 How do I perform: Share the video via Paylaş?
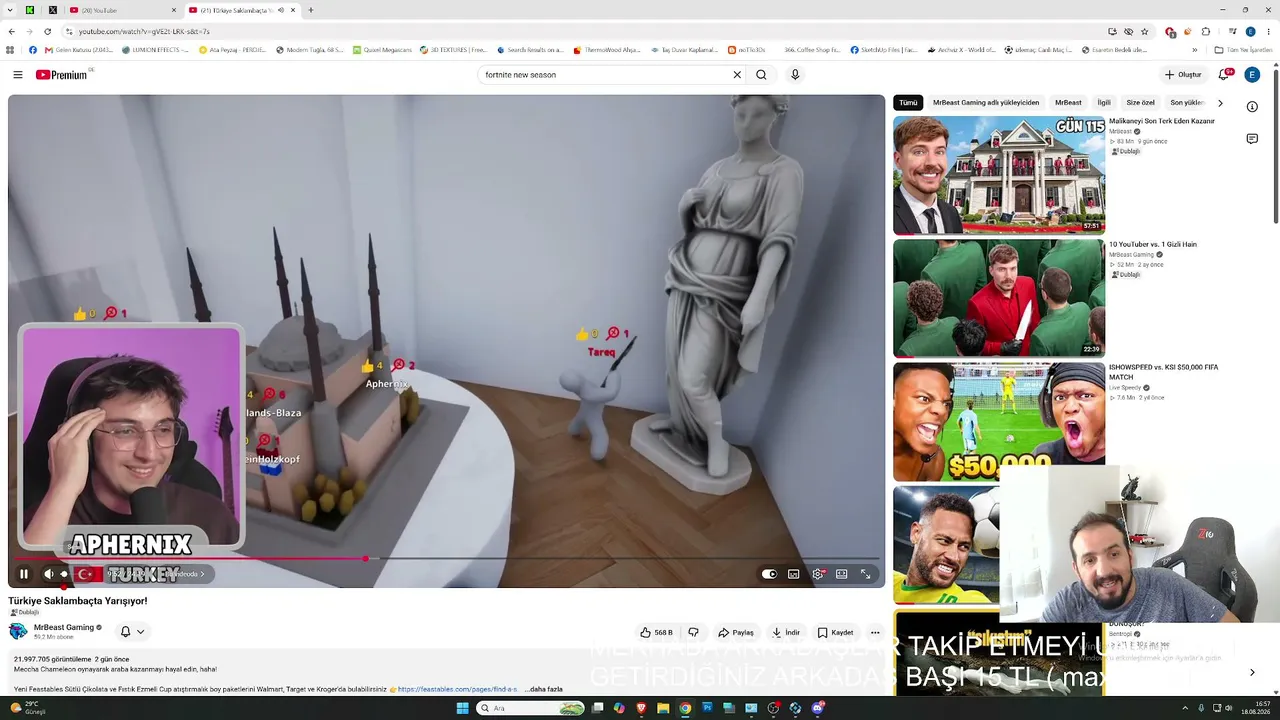click(x=736, y=632)
